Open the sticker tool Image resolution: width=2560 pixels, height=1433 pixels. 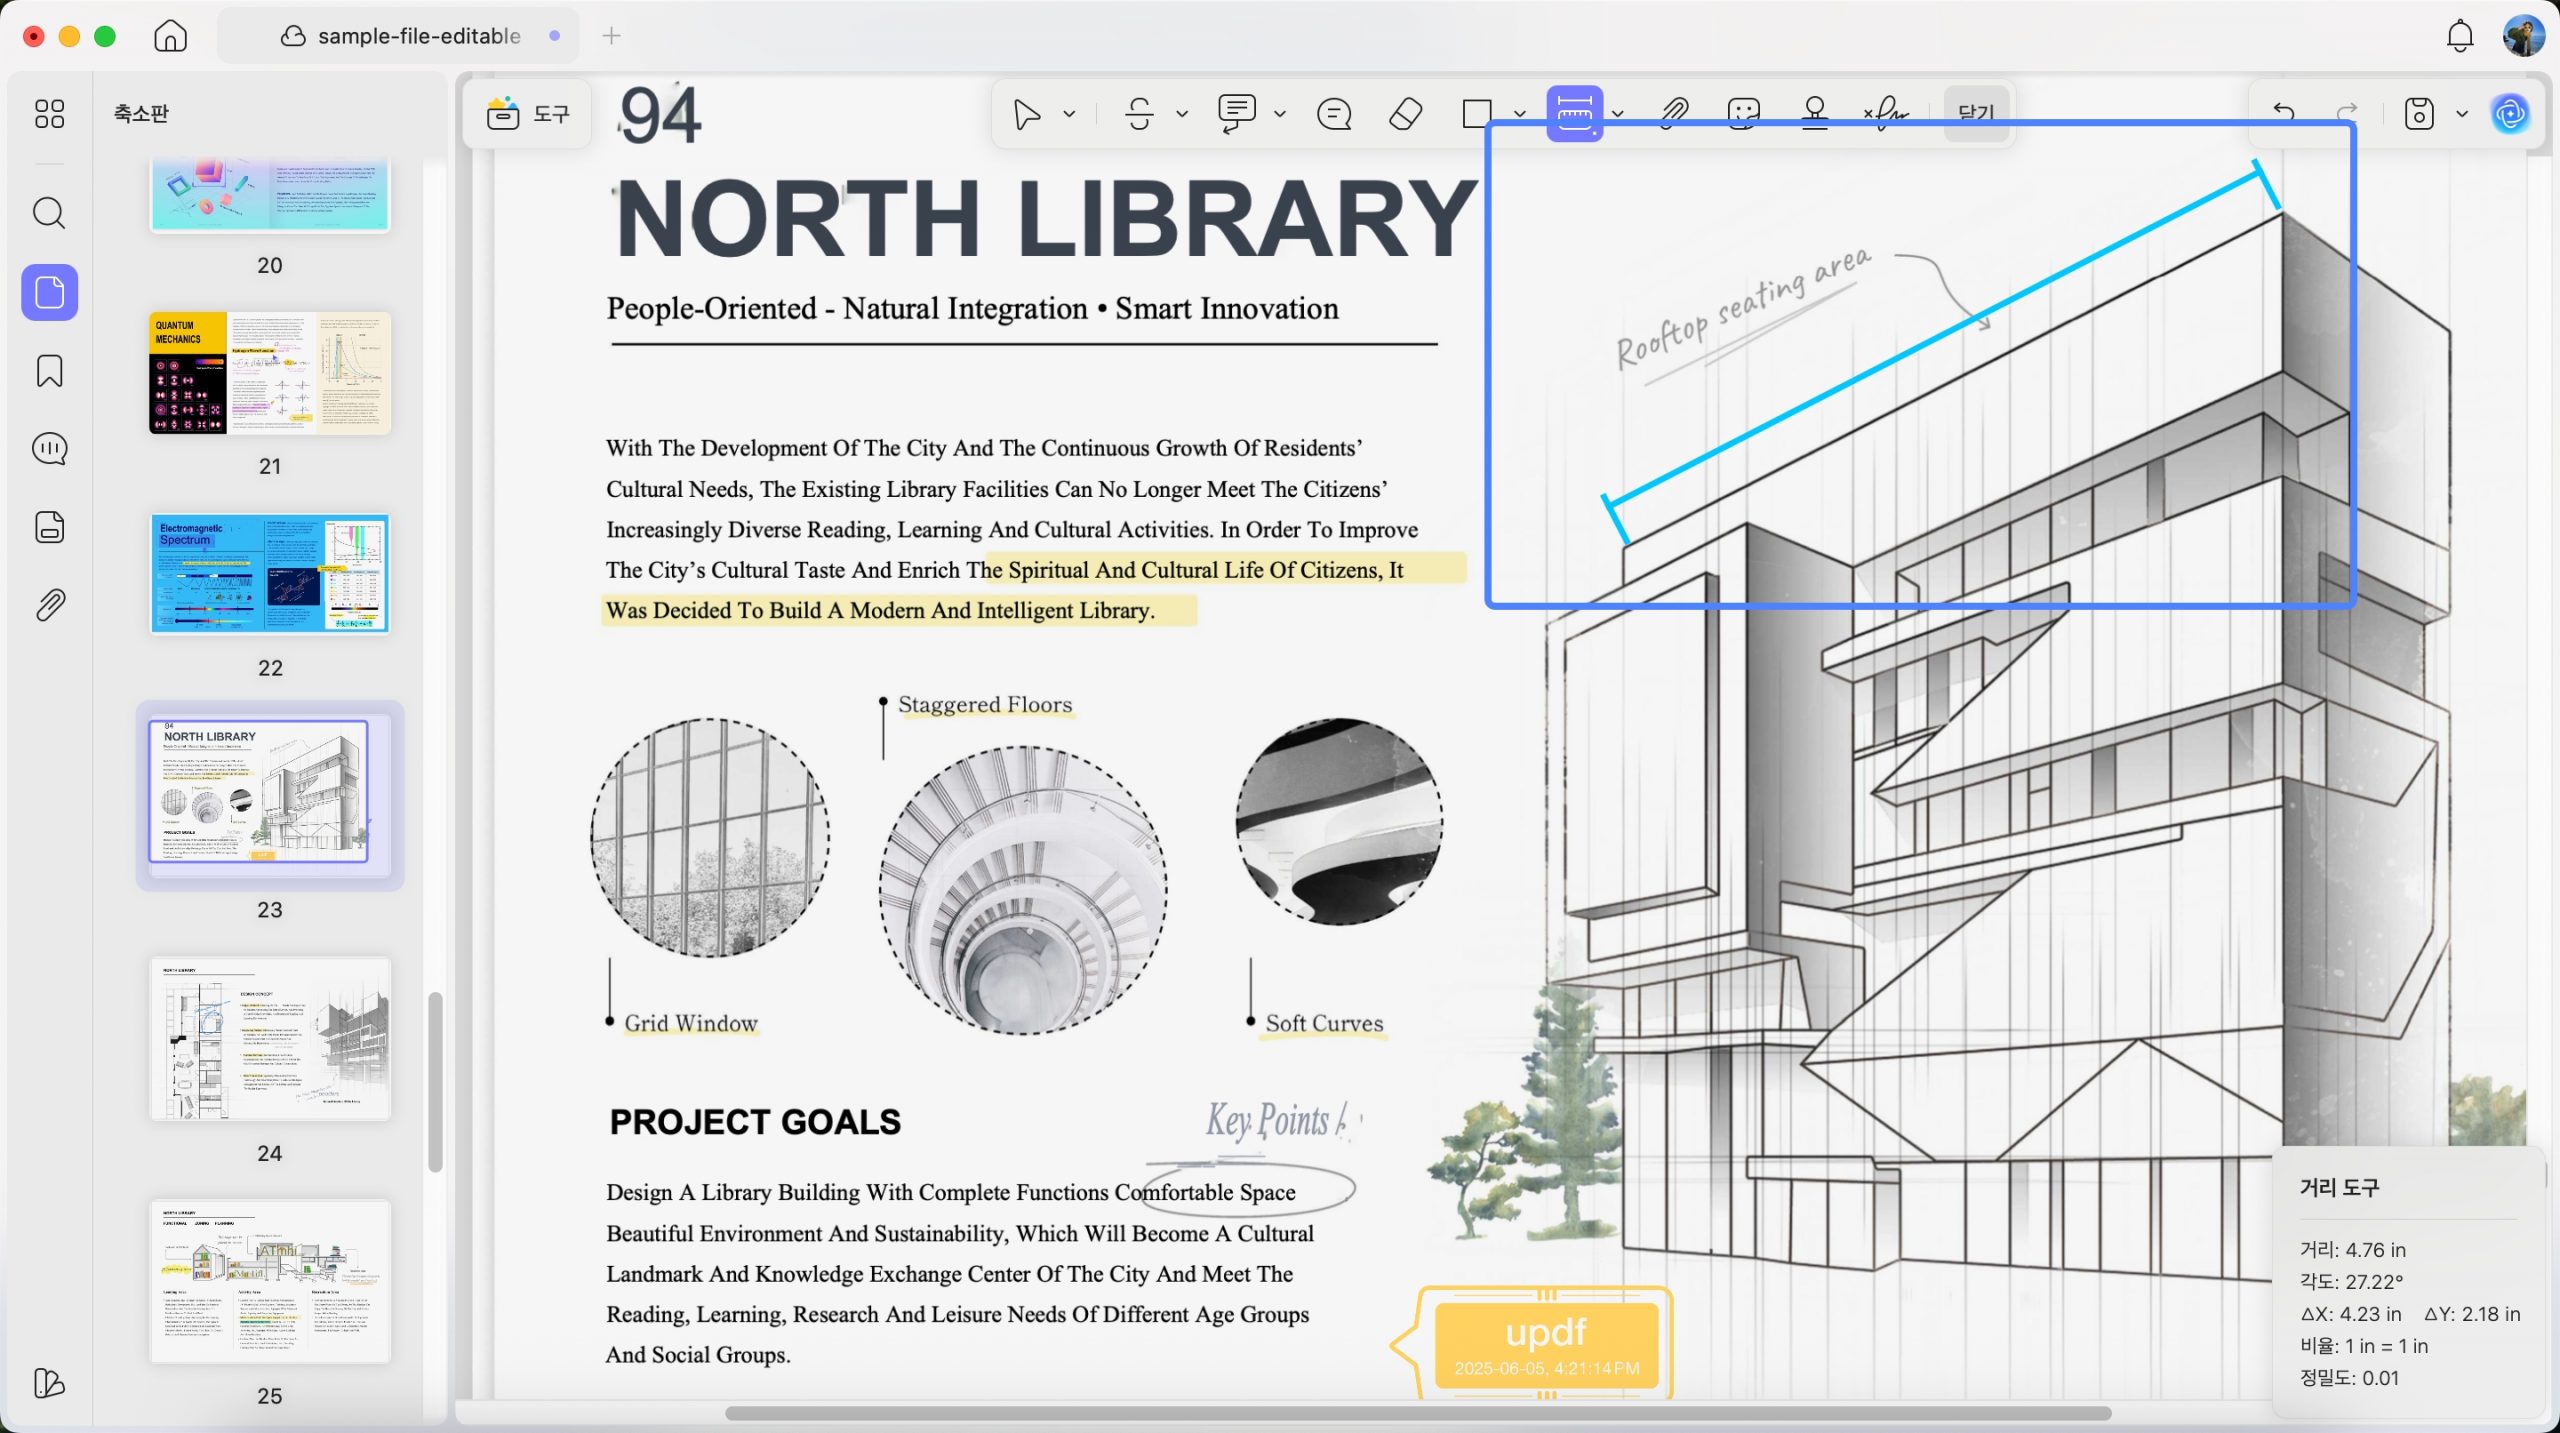pyautogui.click(x=1743, y=114)
